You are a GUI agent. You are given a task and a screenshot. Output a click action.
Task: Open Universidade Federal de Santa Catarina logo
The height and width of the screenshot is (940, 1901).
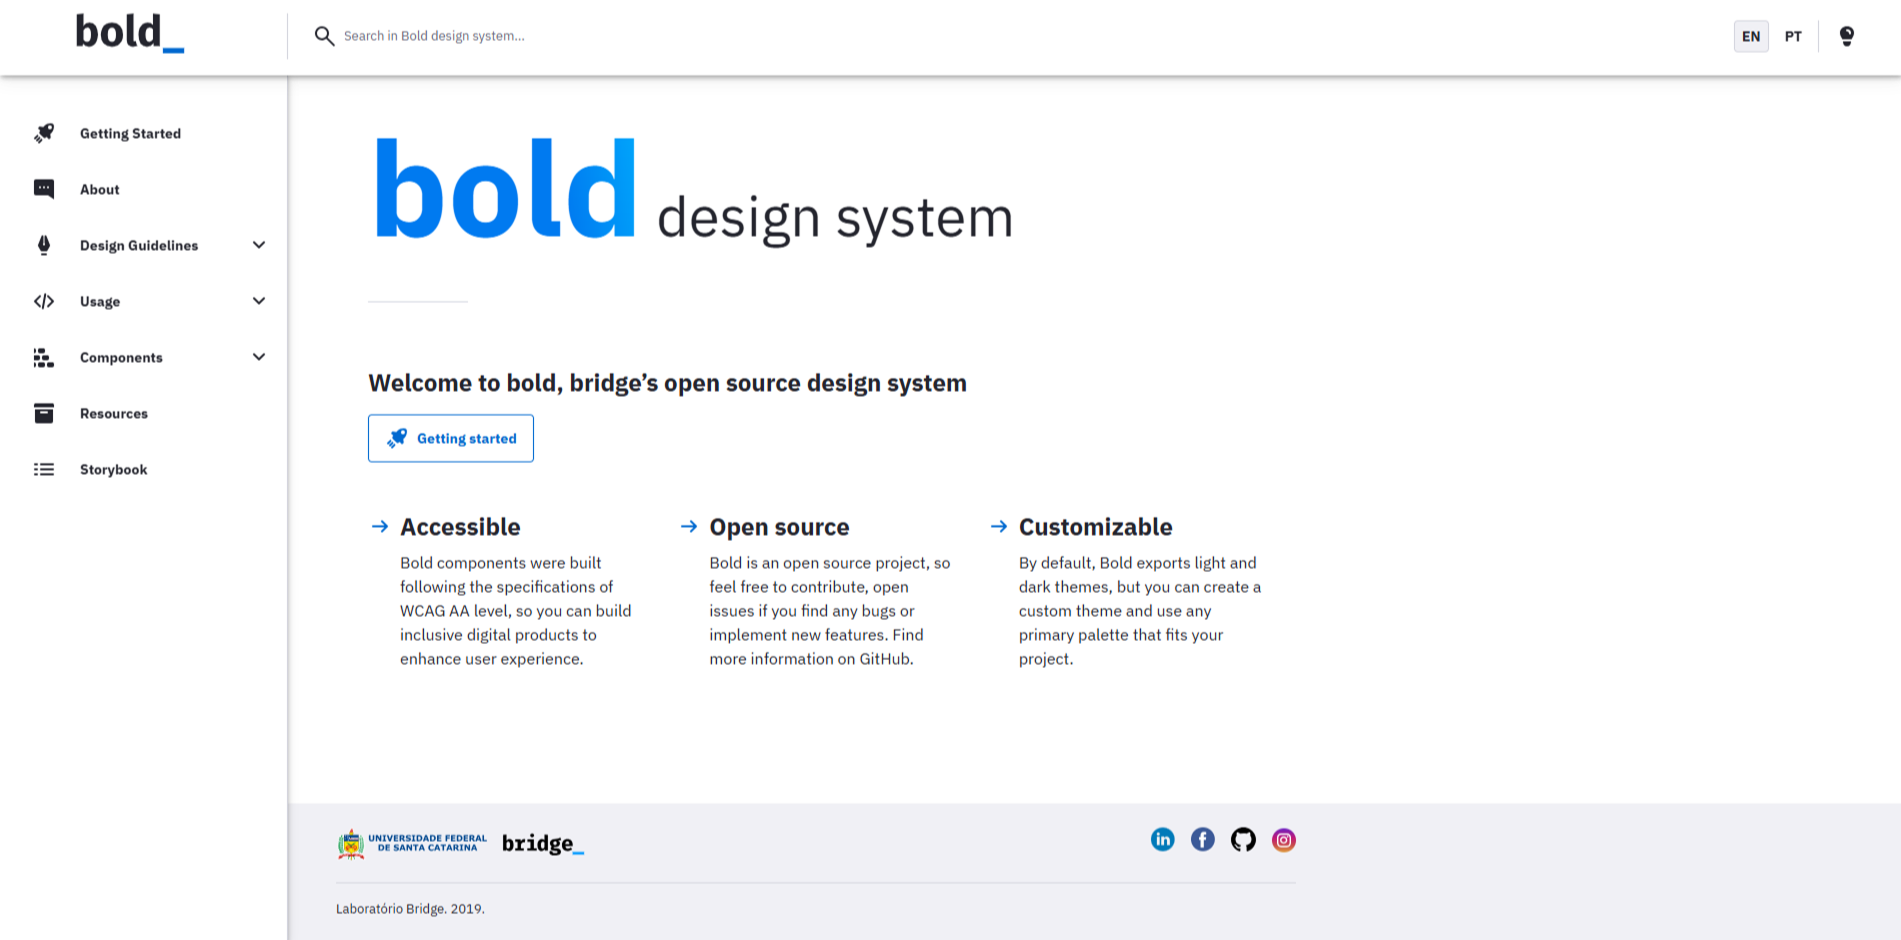pos(412,843)
